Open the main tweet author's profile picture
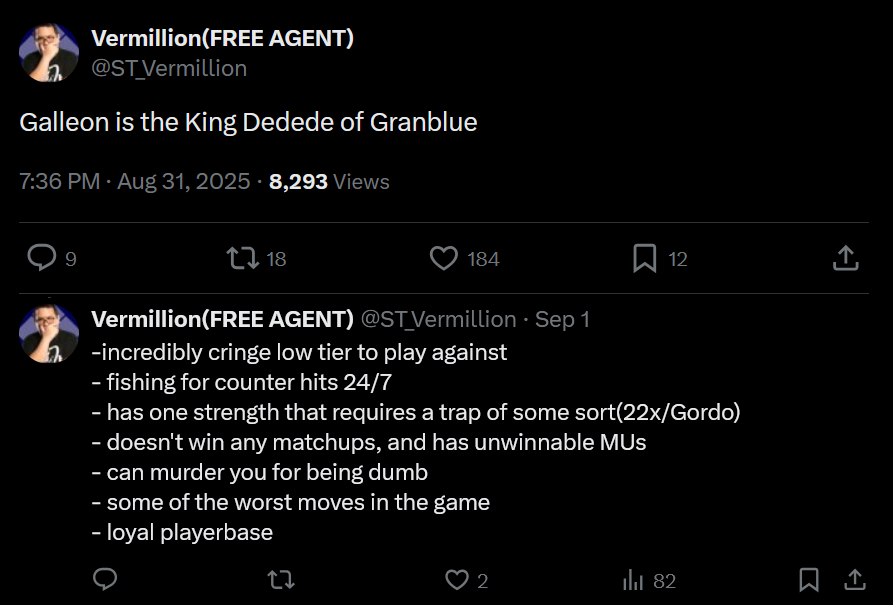 (x=49, y=53)
